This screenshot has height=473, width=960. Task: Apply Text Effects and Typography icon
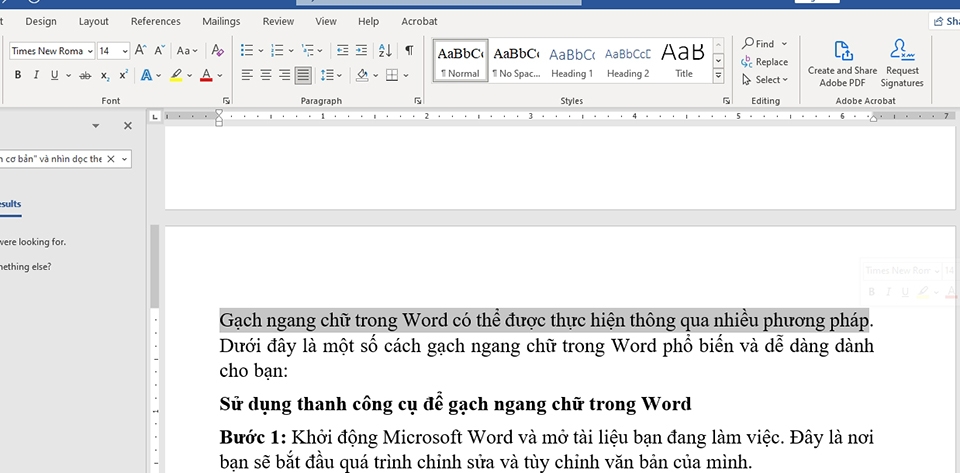(146, 75)
